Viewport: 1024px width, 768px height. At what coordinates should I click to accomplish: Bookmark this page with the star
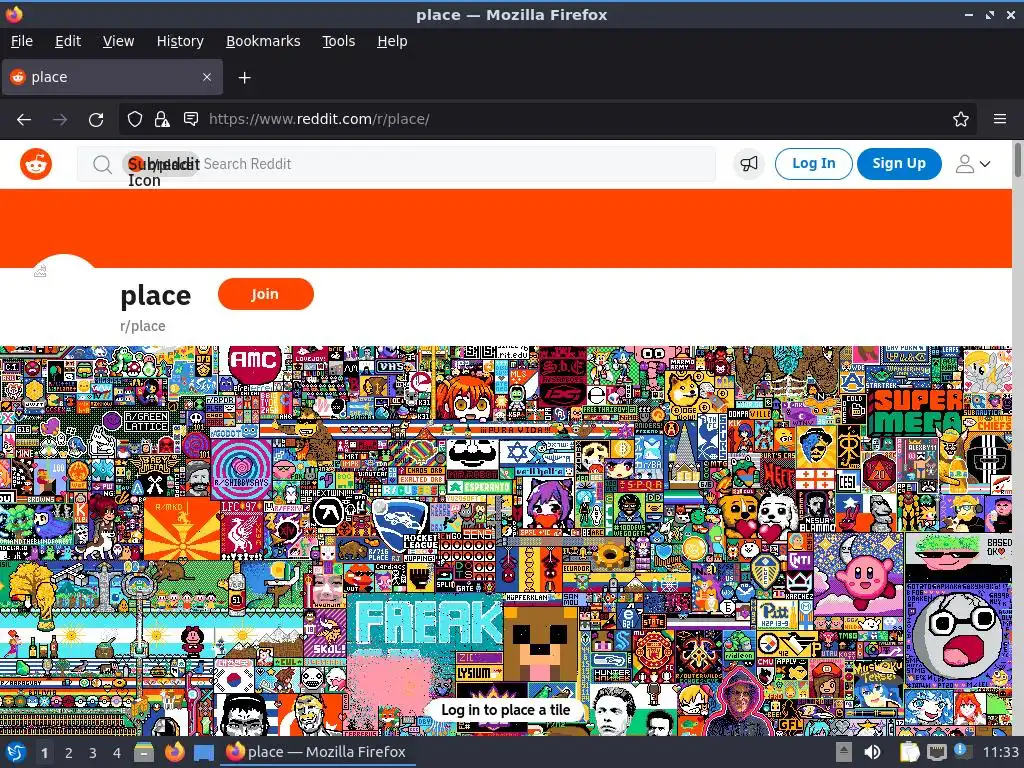[961, 119]
